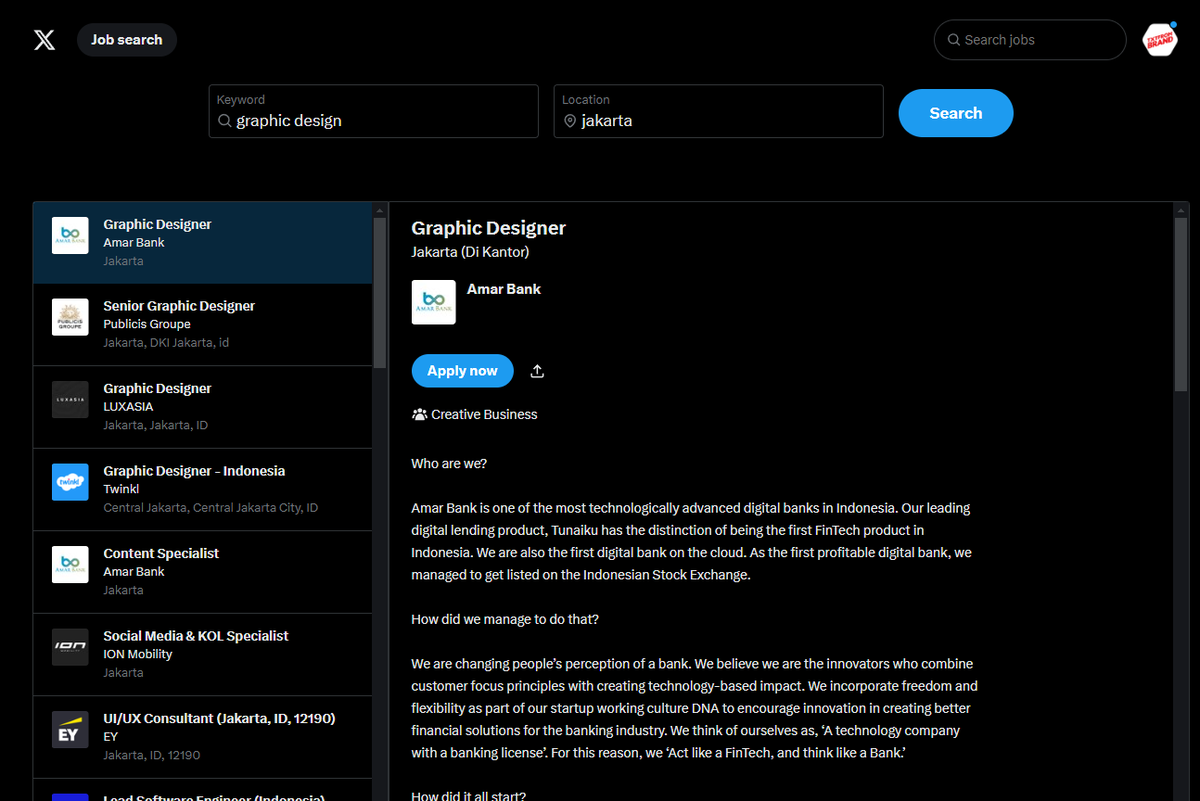Click 'Who are we?' text
1200x801 pixels.
click(449, 463)
